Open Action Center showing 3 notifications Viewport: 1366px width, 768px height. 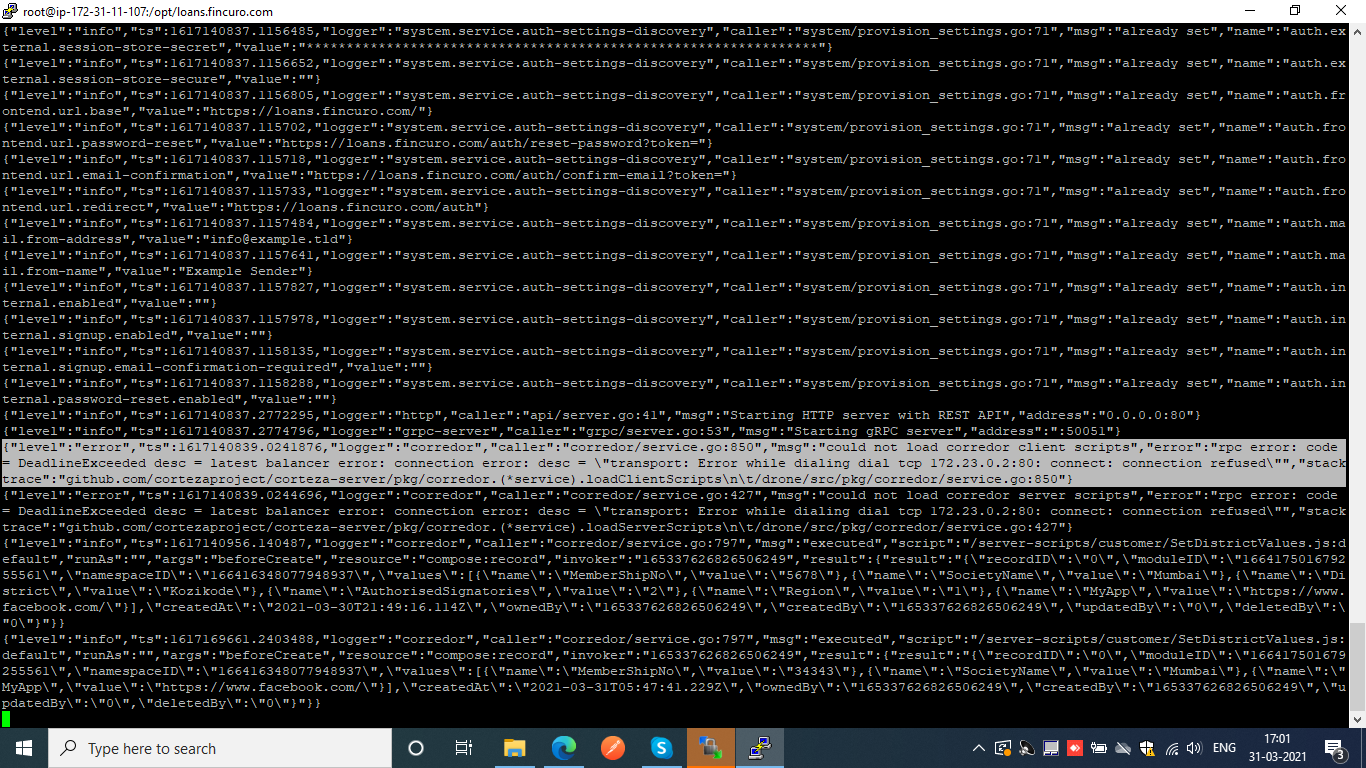1333,748
